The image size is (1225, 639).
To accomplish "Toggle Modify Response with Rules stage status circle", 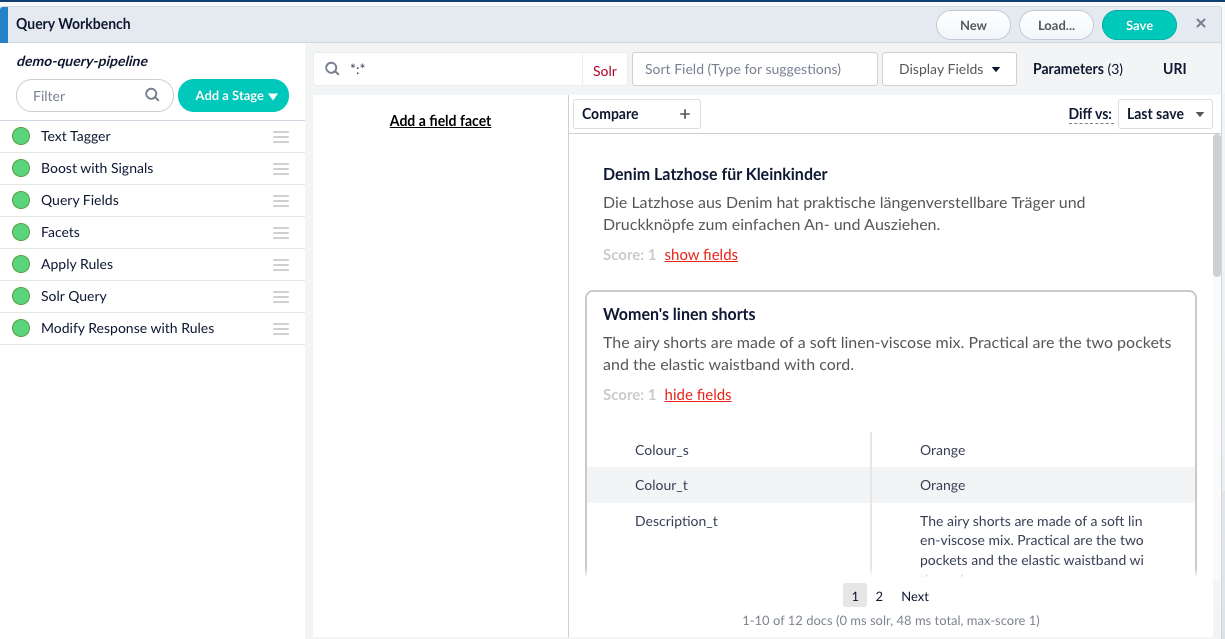I will pos(21,329).
